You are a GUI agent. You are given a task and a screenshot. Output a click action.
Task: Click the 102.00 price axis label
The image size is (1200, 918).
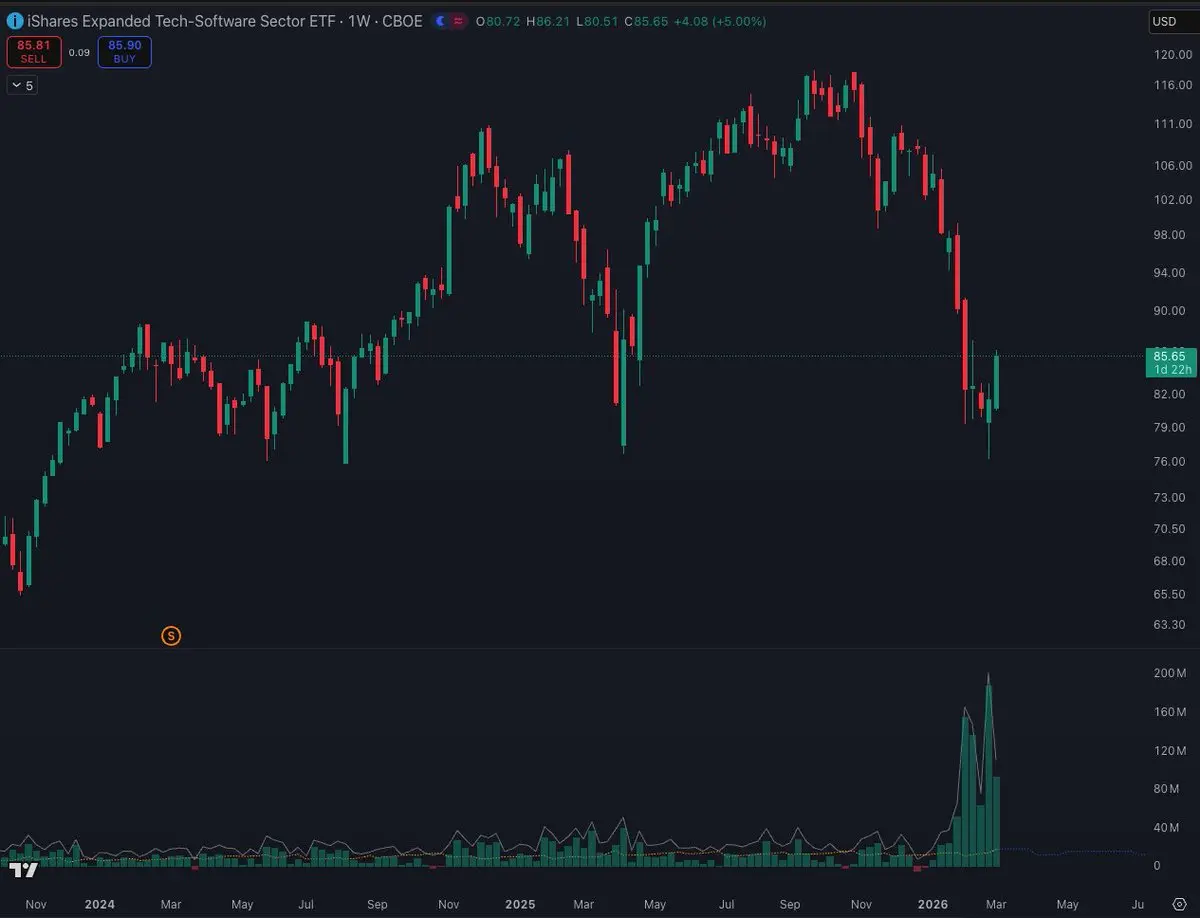(x=1171, y=199)
